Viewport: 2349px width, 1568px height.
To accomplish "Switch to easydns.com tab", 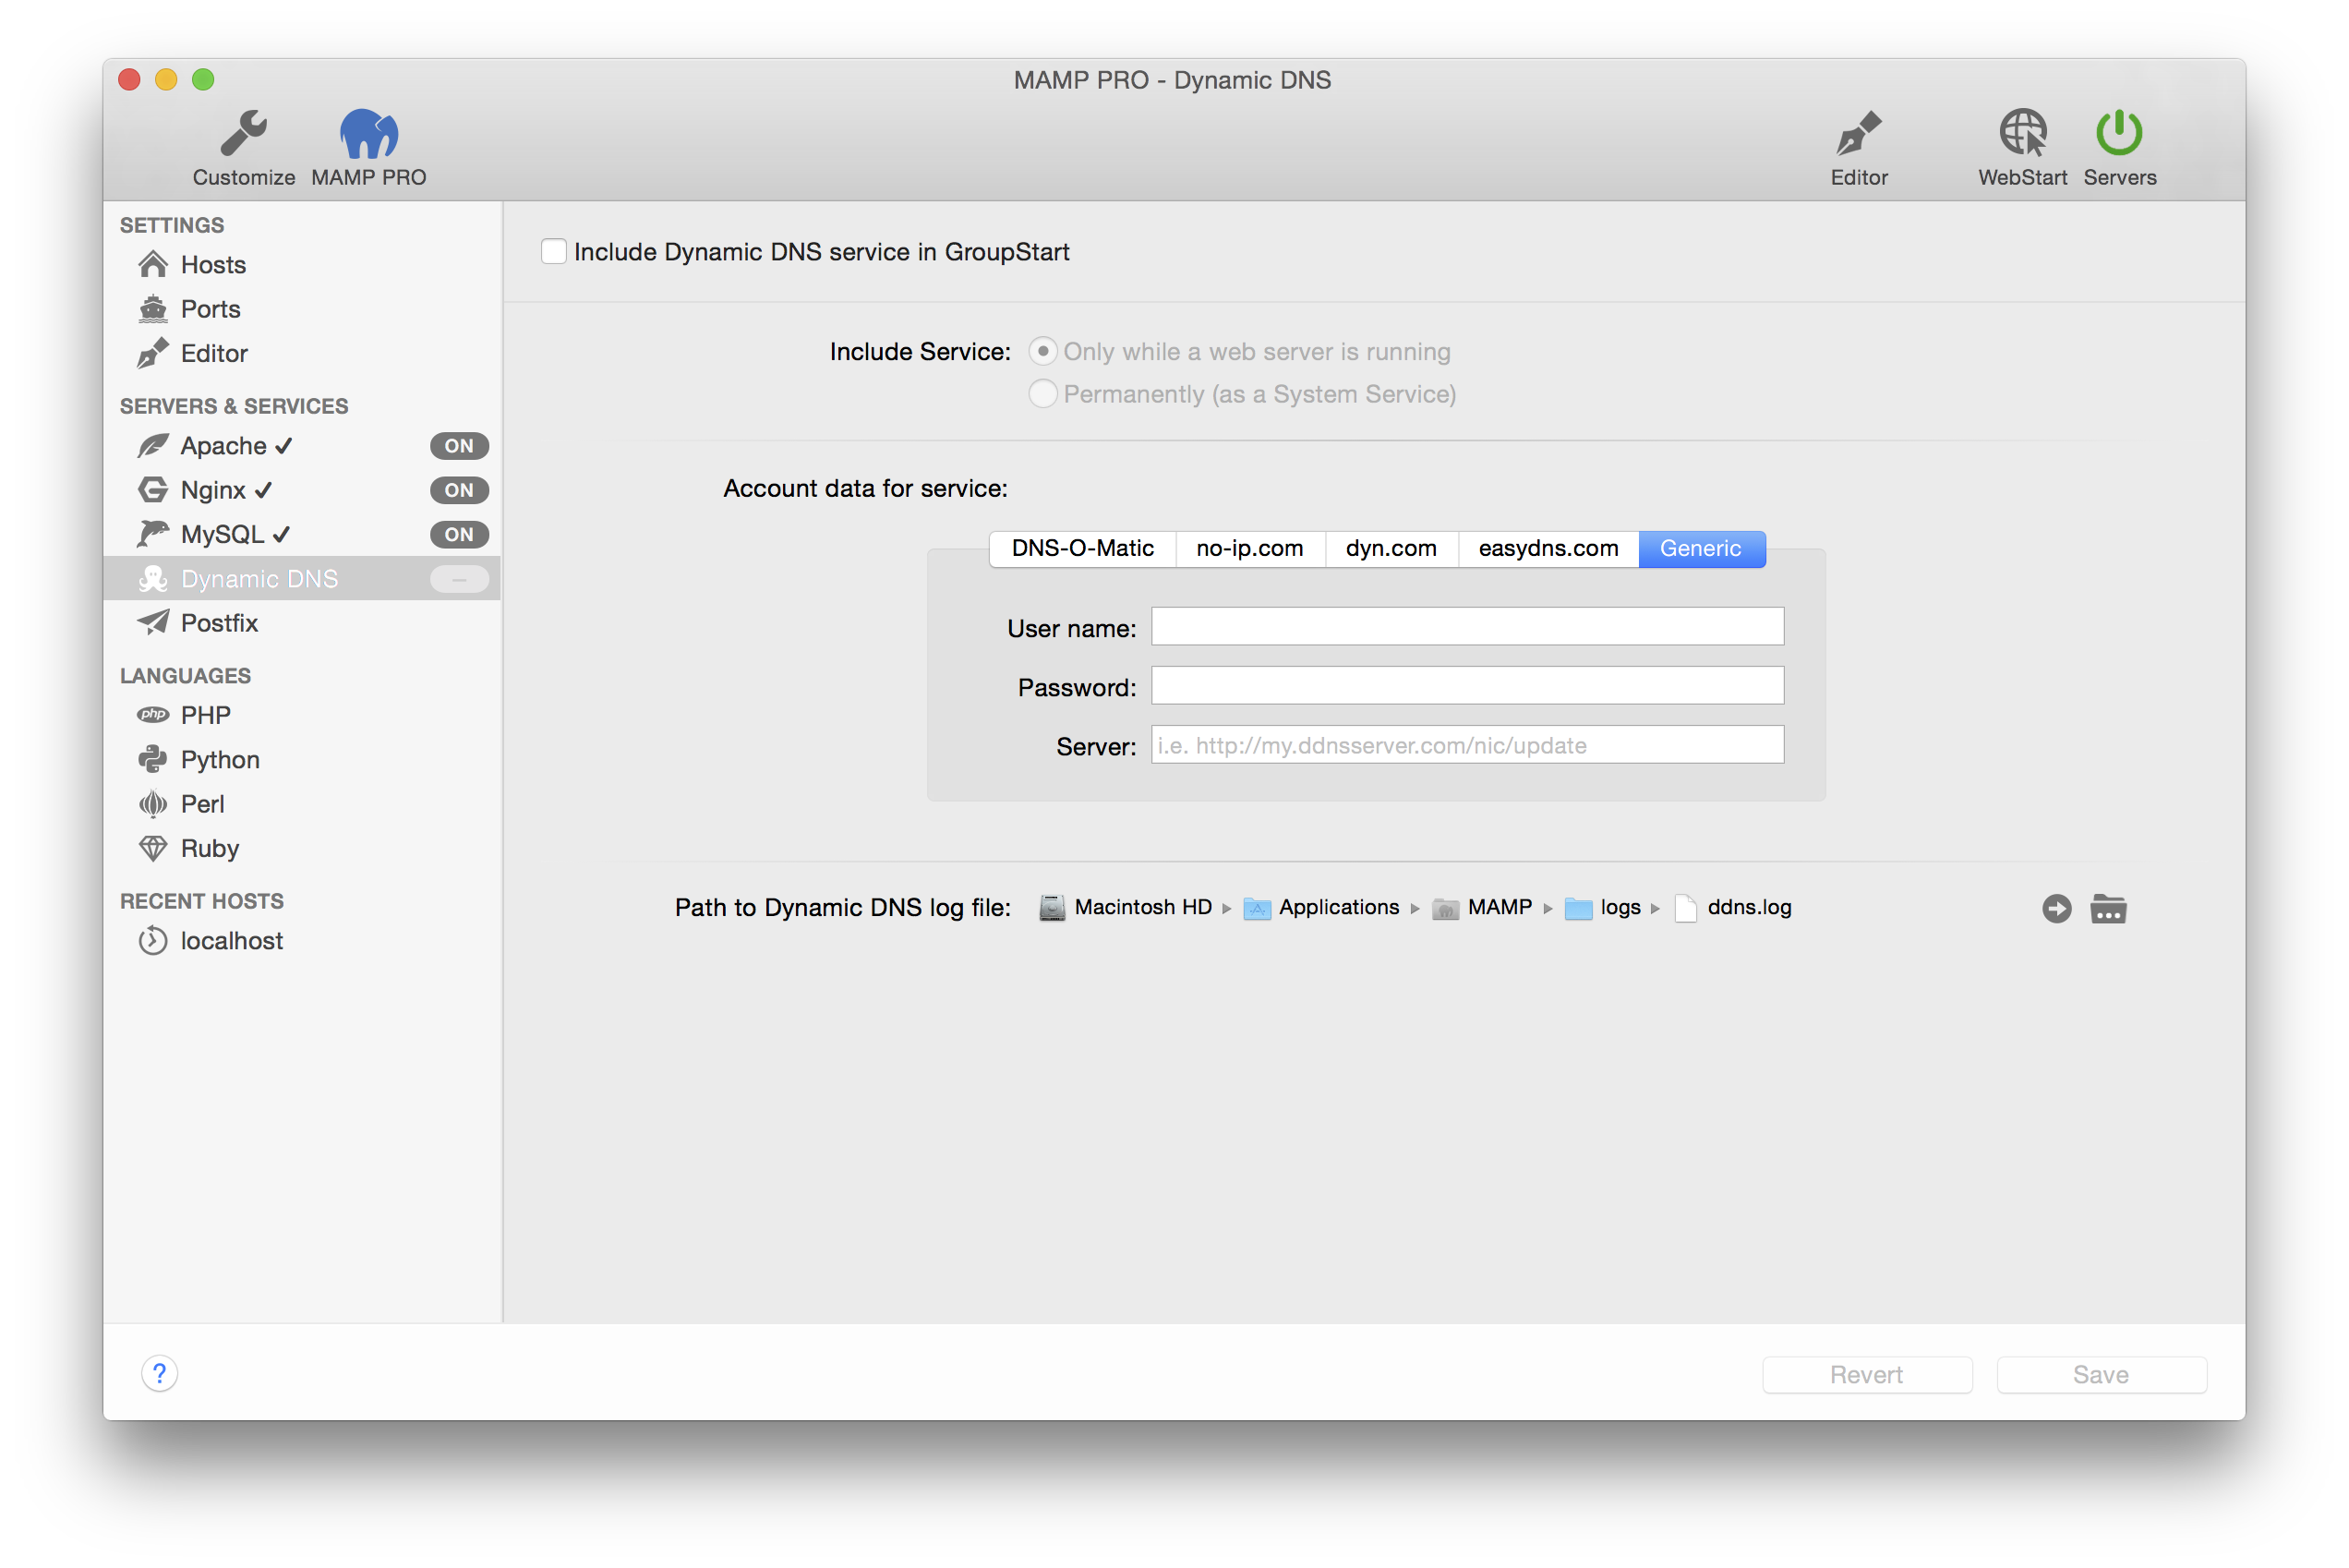I will [1548, 548].
